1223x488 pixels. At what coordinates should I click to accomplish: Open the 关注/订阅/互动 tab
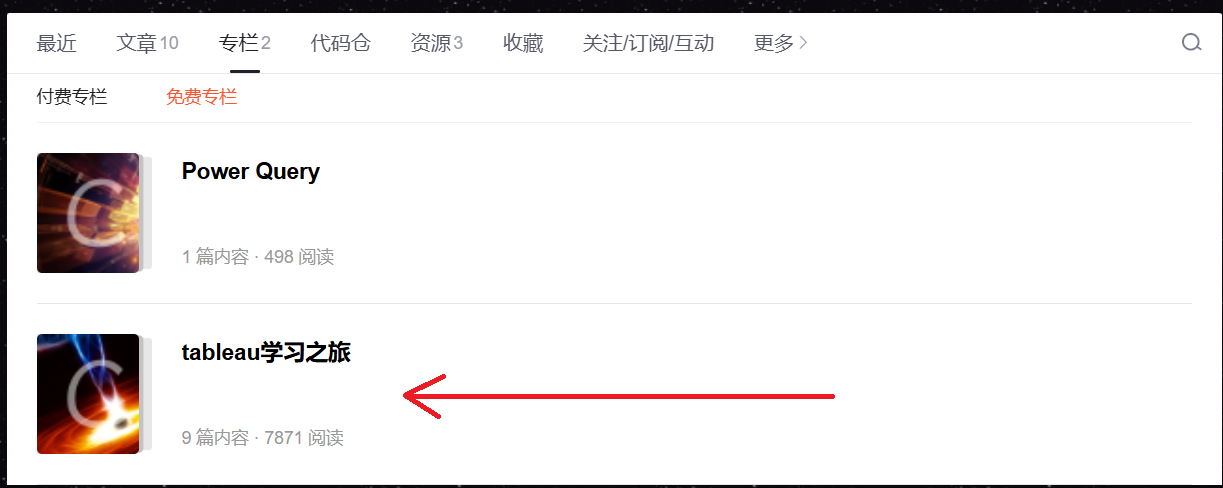pyautogui.click(x=648, y=43)
